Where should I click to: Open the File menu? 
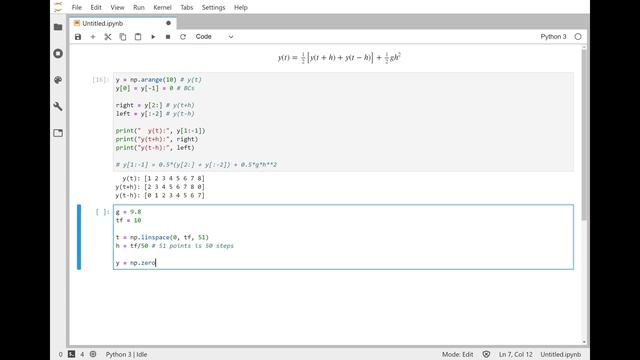[x=77, y=7]
